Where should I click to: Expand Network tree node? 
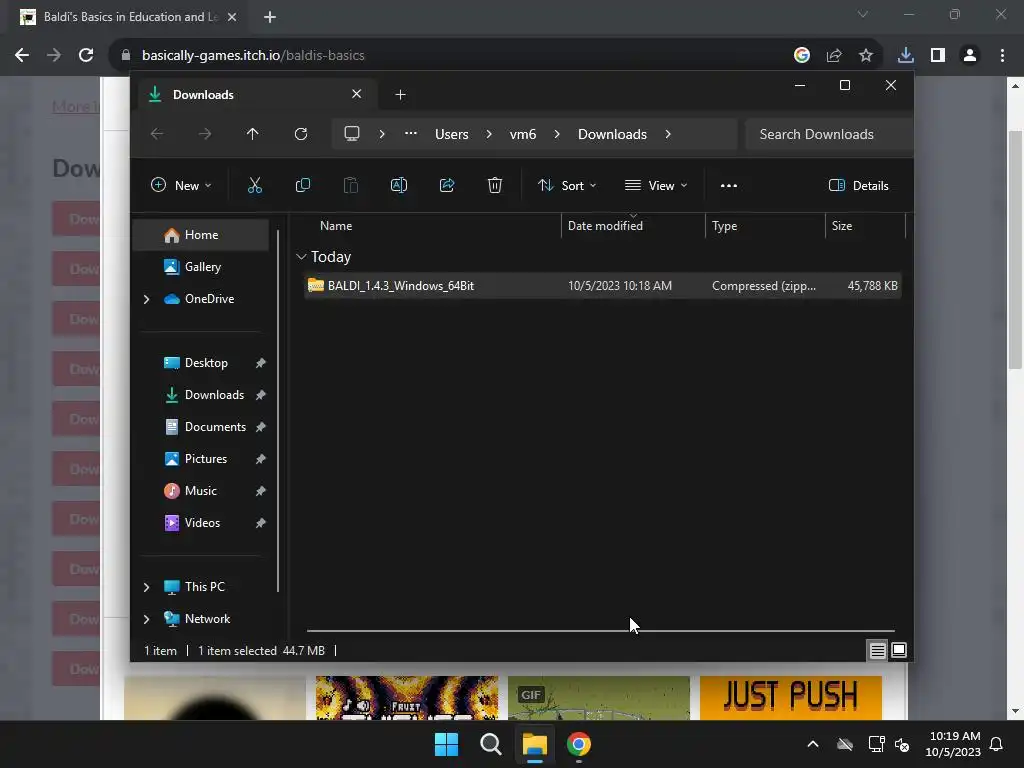146,619
